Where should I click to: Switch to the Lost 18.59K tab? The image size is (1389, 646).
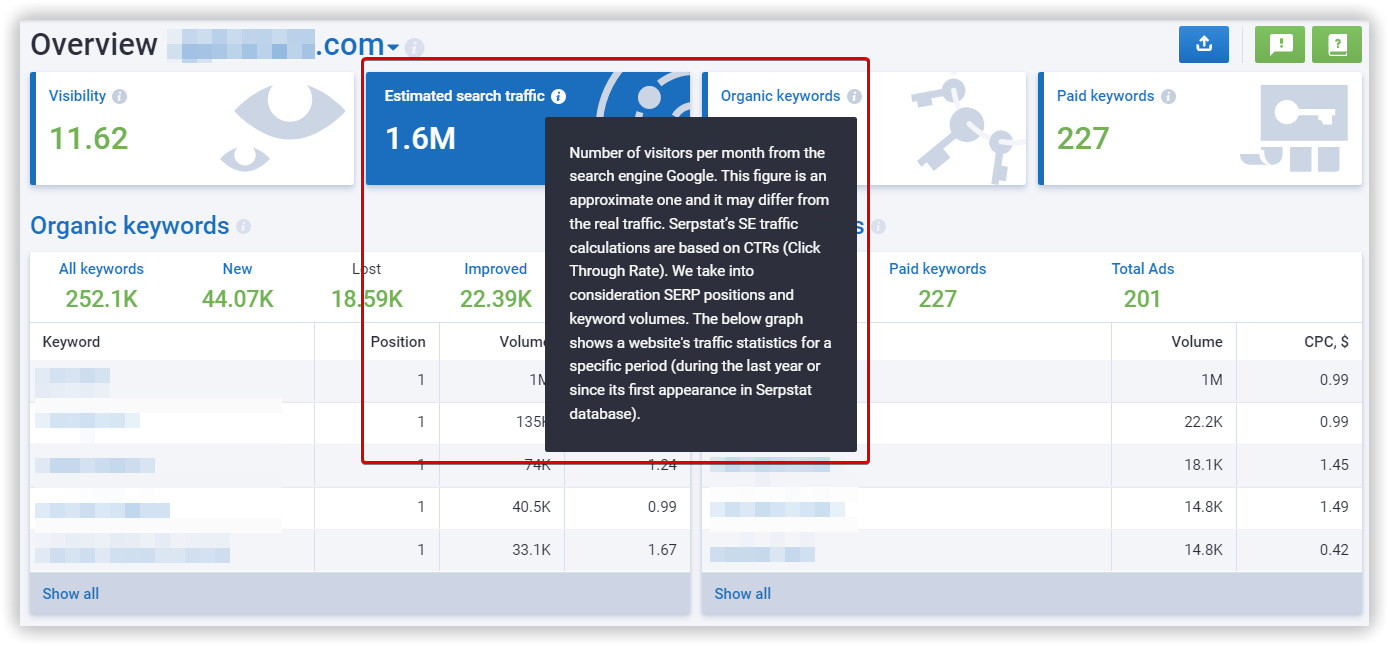click(367, 285)
